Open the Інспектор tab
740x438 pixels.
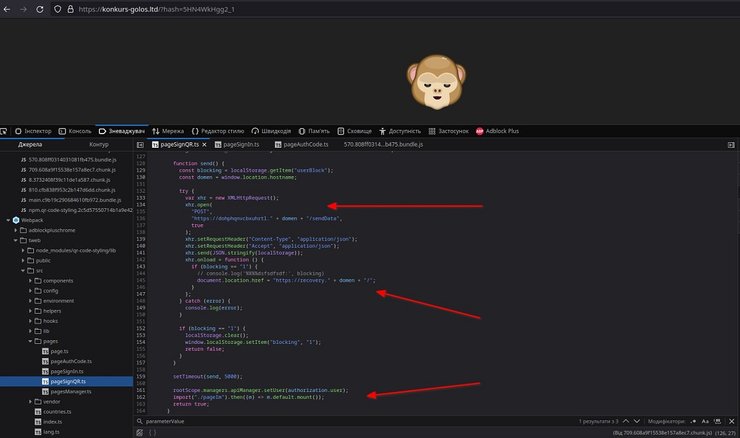coord(33,131)
